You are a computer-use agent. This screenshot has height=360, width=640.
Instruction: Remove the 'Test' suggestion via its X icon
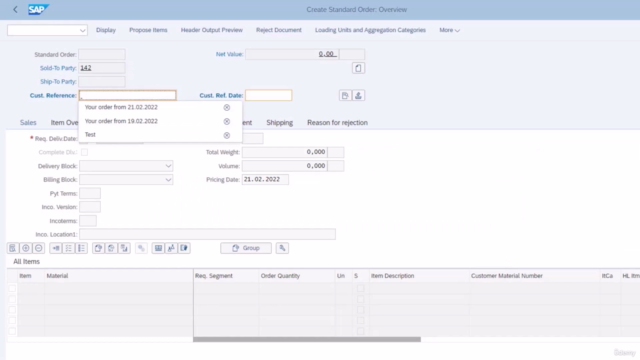227,135
